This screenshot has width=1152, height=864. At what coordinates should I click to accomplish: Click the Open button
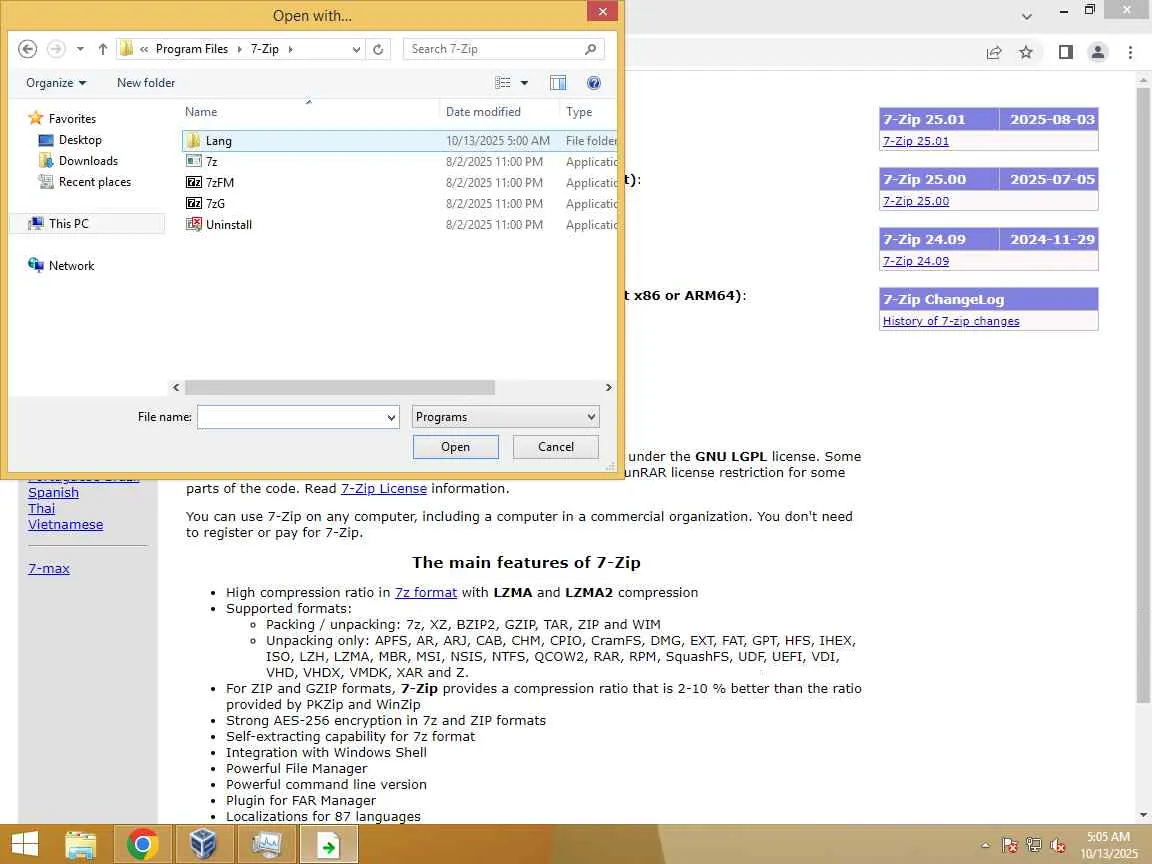(456, 447)
